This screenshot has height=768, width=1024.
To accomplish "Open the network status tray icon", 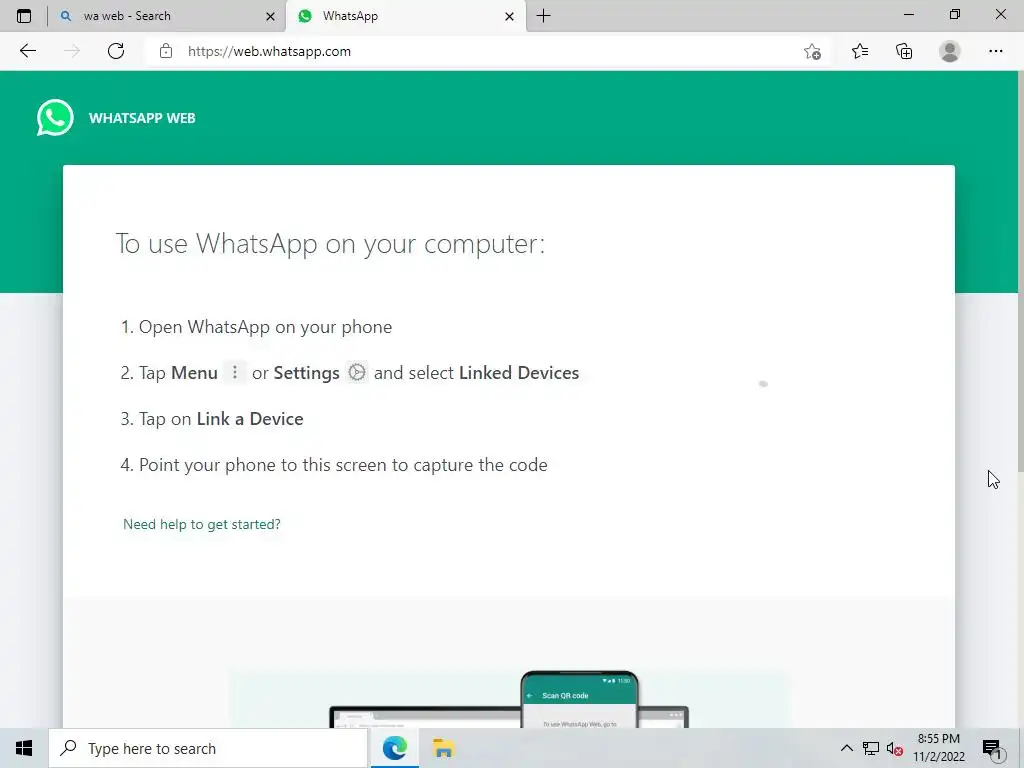I will click(x=871, y=748).
